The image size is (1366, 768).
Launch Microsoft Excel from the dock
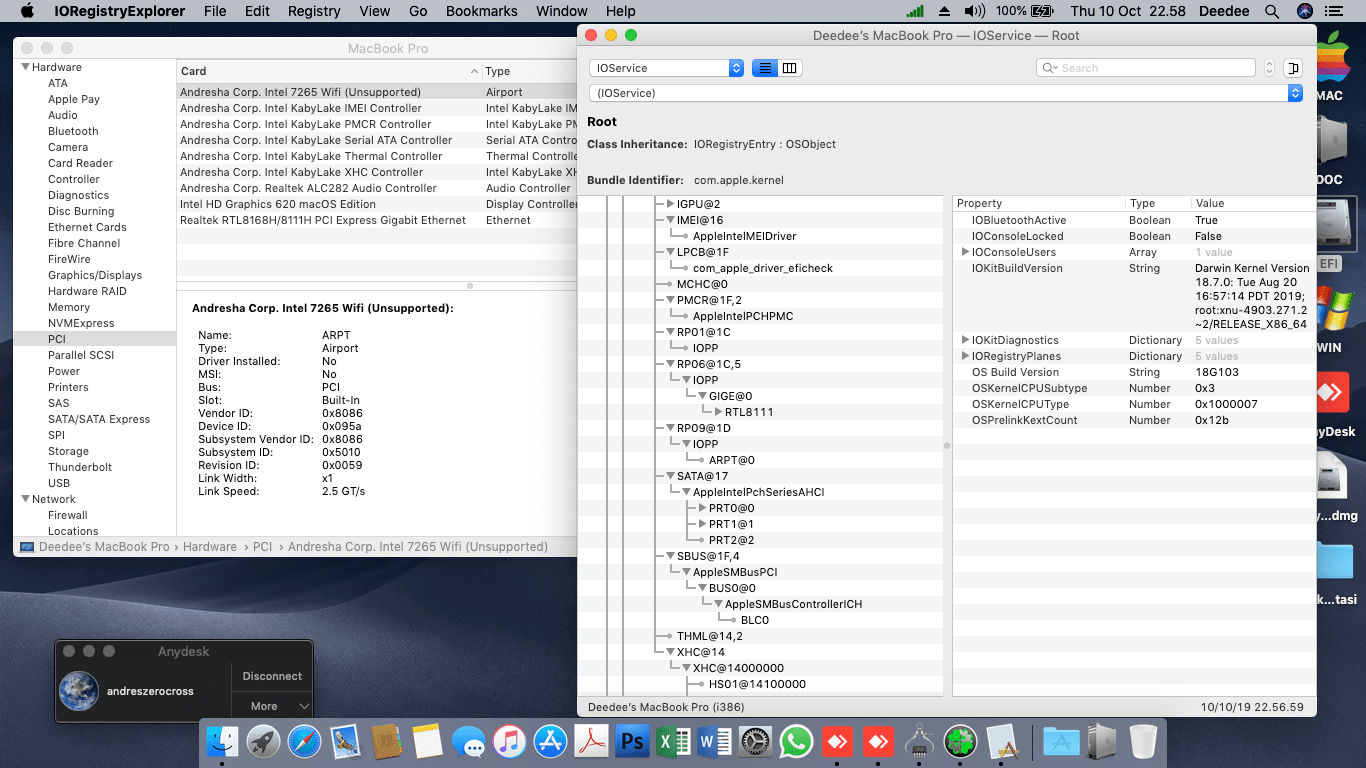[x=673, y=741]
